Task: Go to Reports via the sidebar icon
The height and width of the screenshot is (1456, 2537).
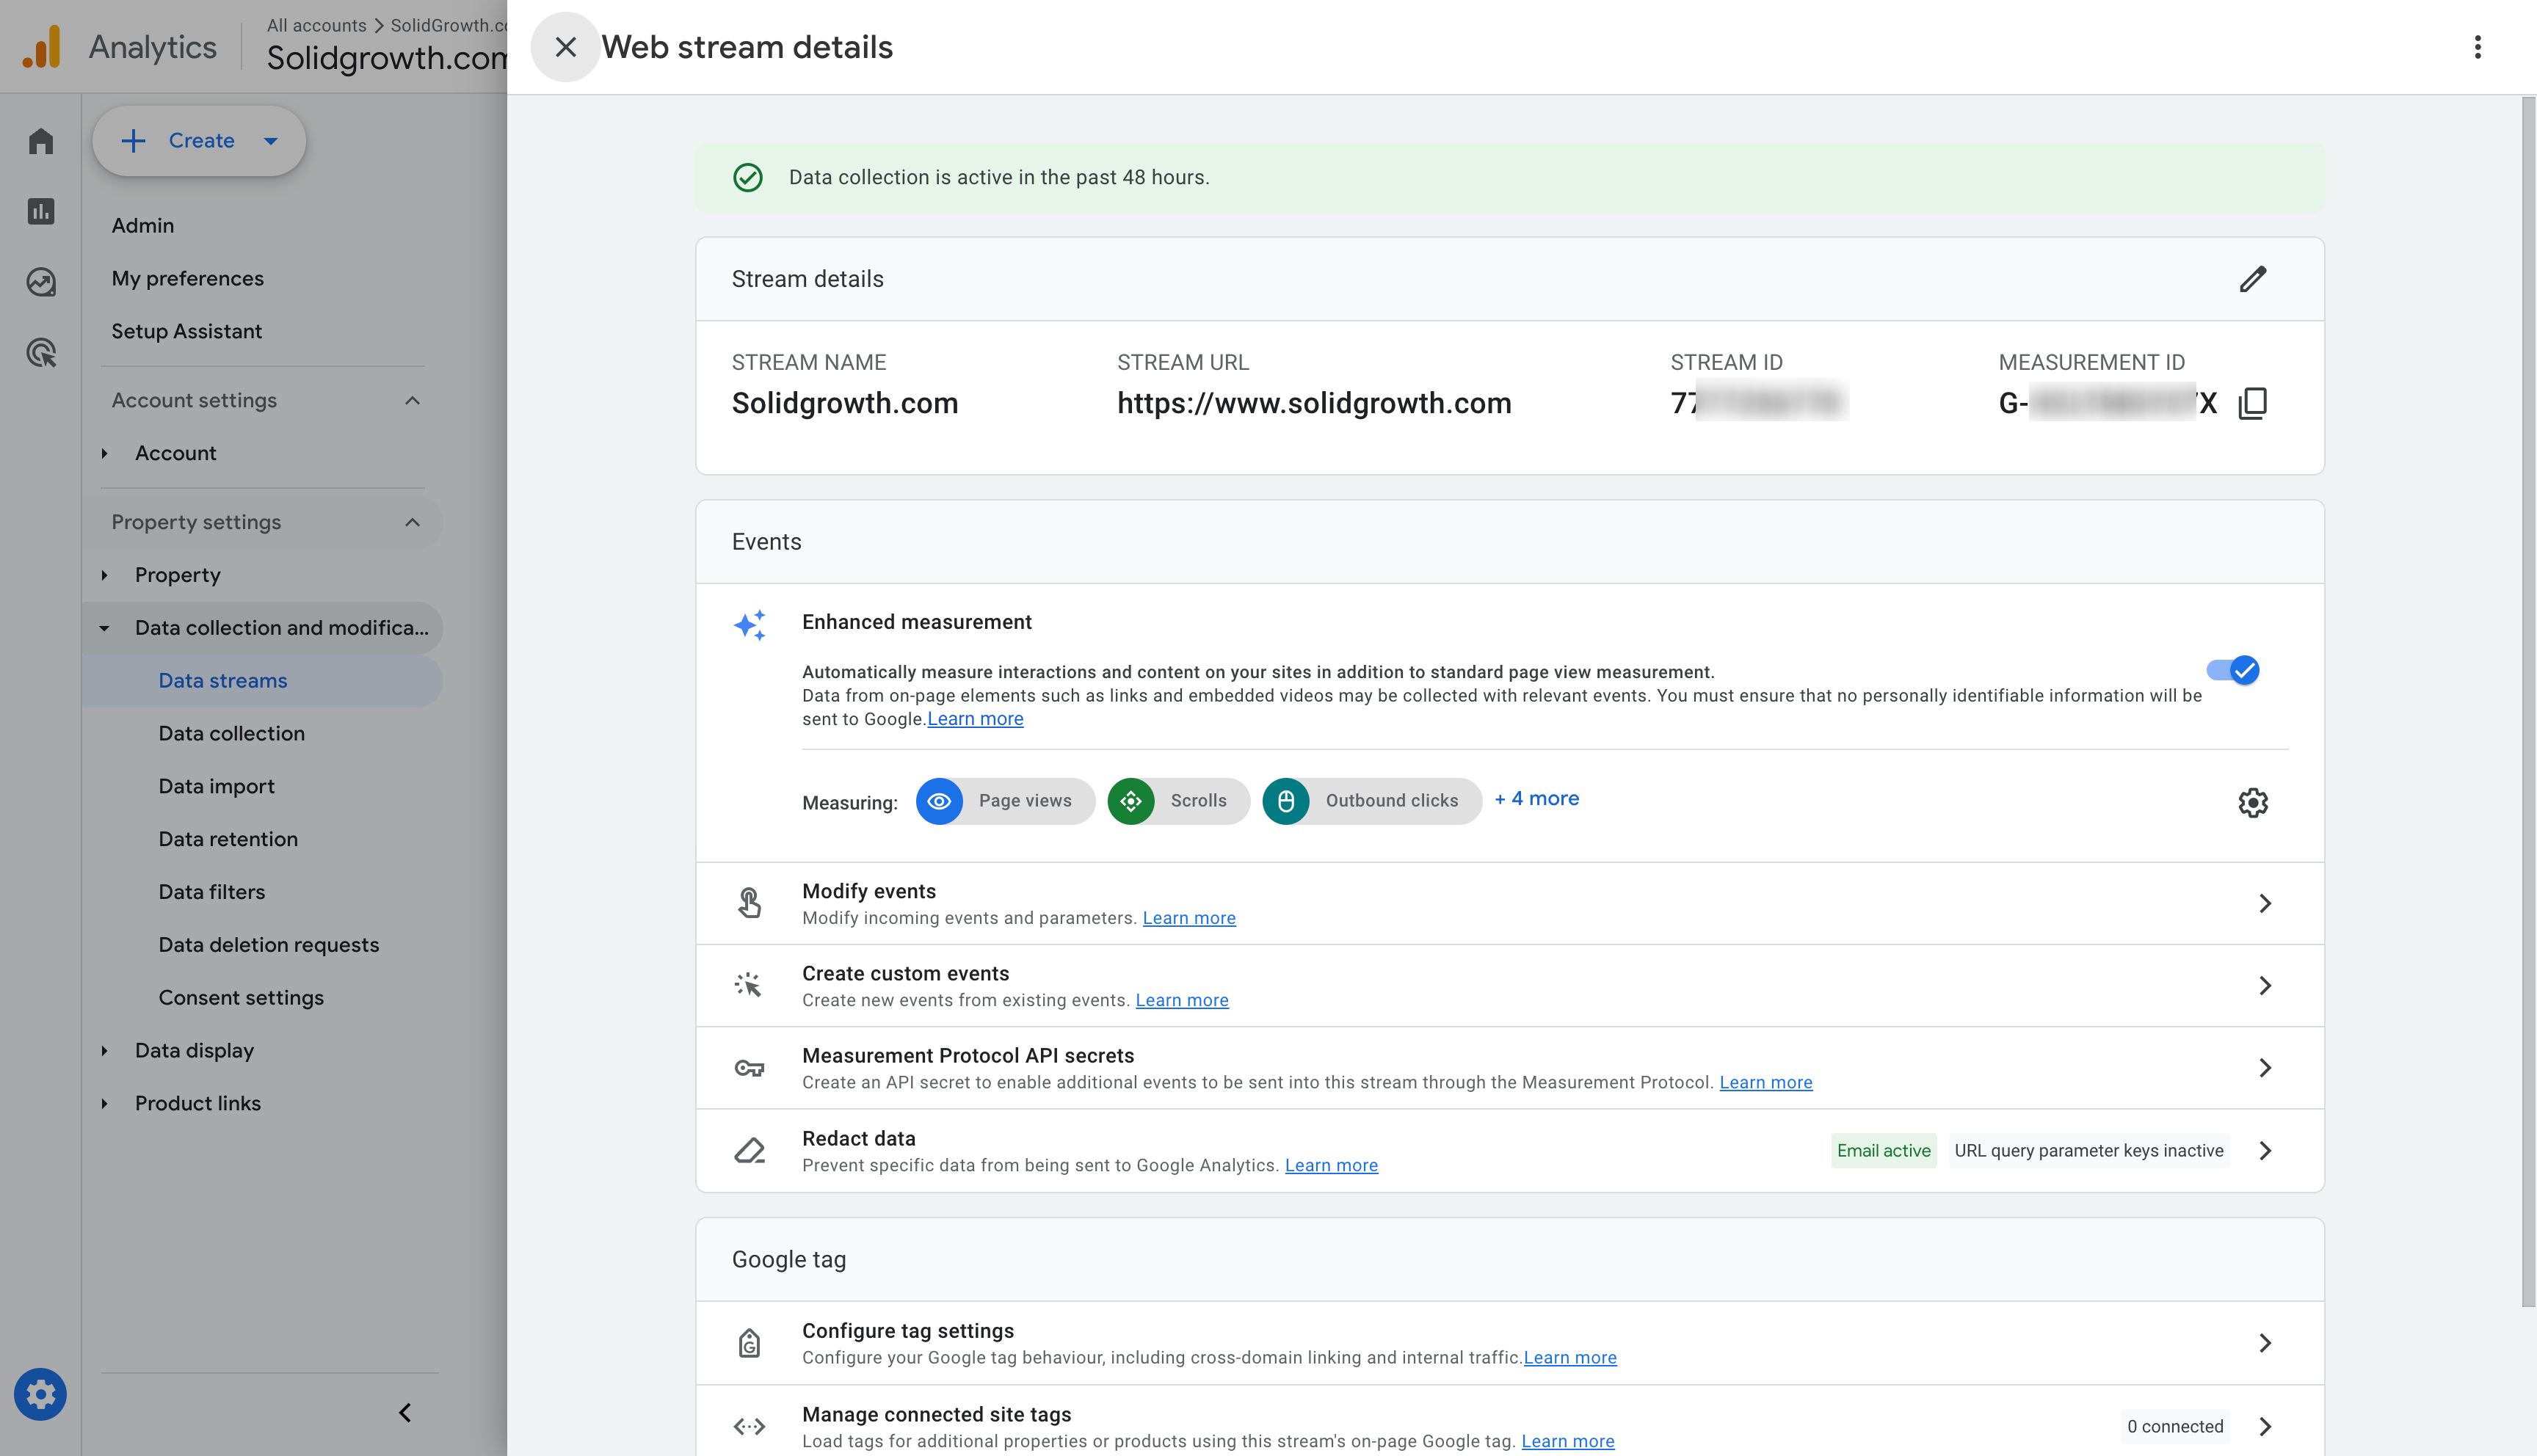Action: pyautogui.click(x=40, y=211)
